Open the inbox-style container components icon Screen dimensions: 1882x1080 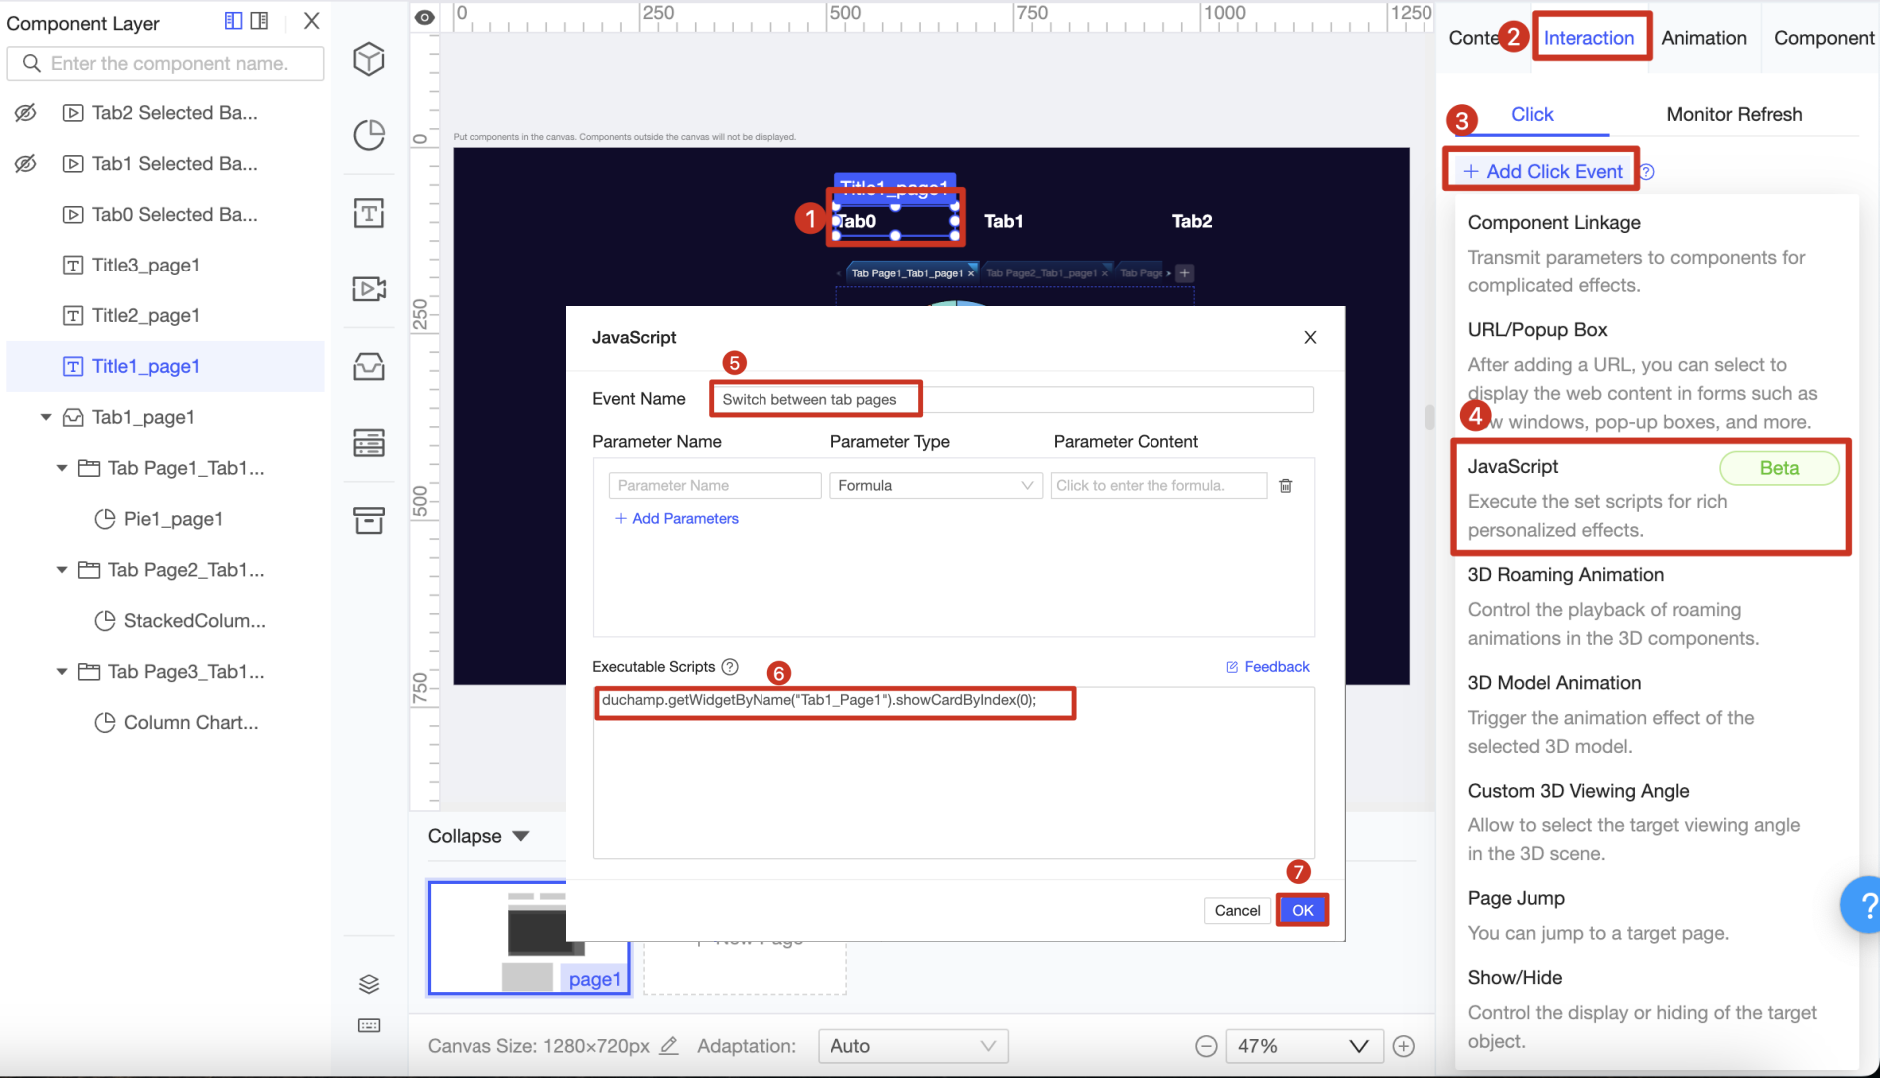click(x=369, y=367)
